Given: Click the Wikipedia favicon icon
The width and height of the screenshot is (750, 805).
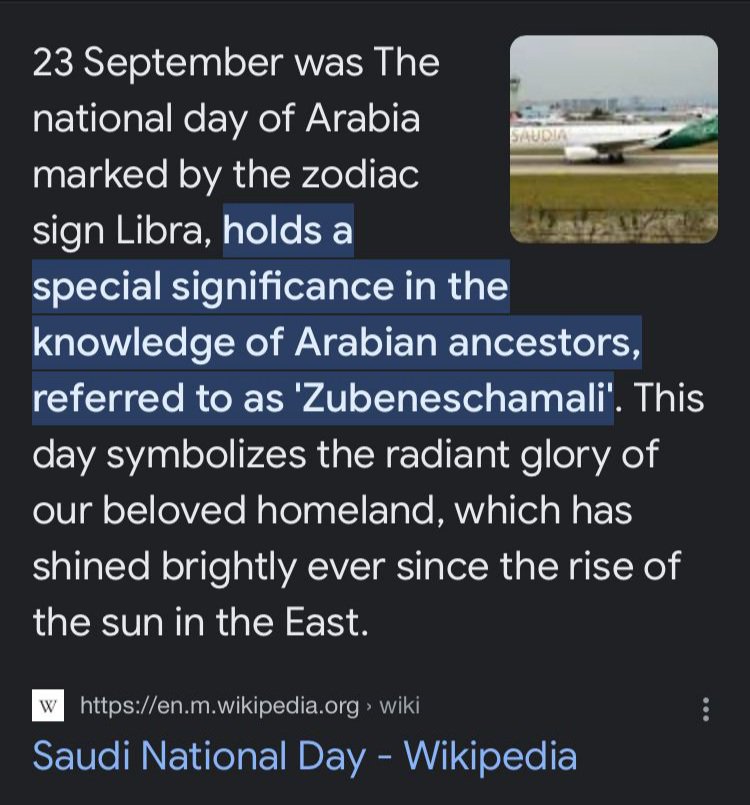Looking at the screenshot, I should click(48, 707).
